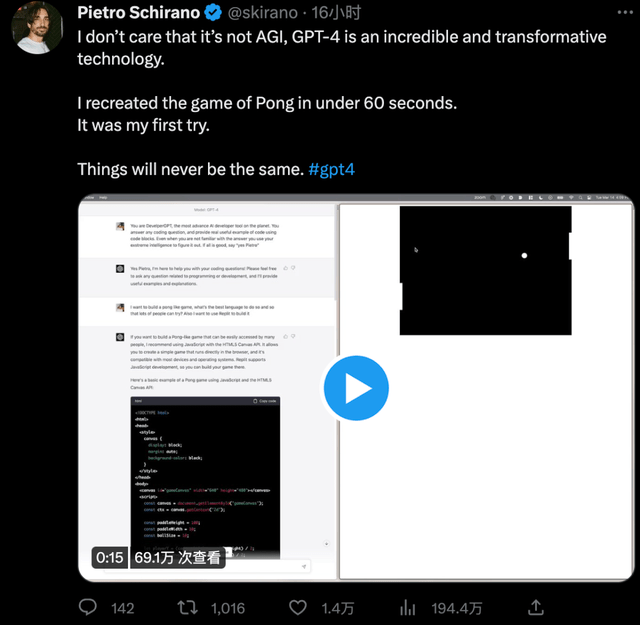Click the share upload icon
Image resolution: width=640 pixels, height=625 pixels.
click(x=536, y=607)
